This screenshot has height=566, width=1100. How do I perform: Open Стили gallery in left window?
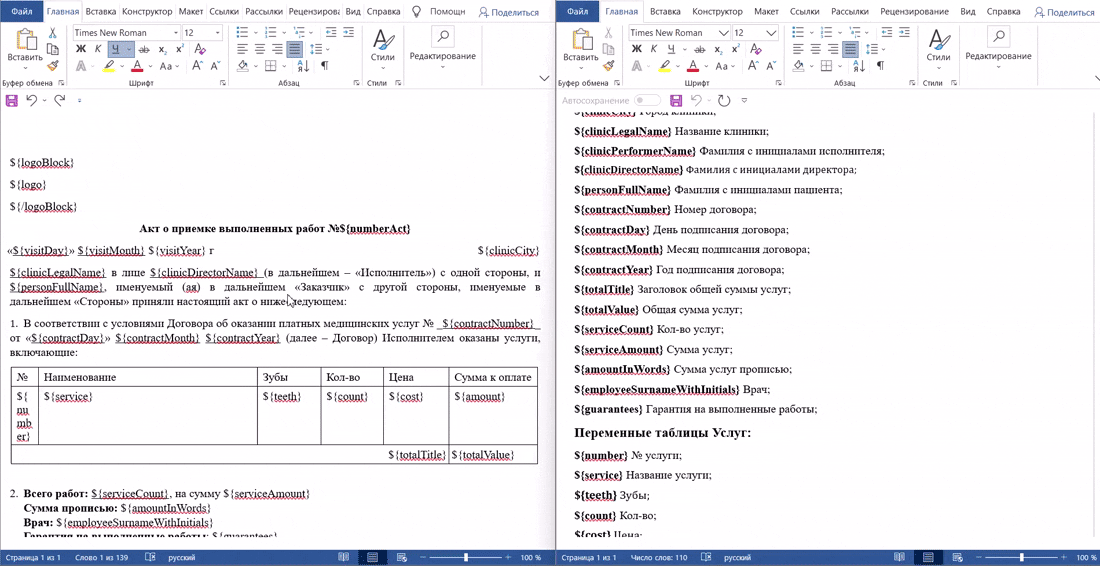[383, 48]
